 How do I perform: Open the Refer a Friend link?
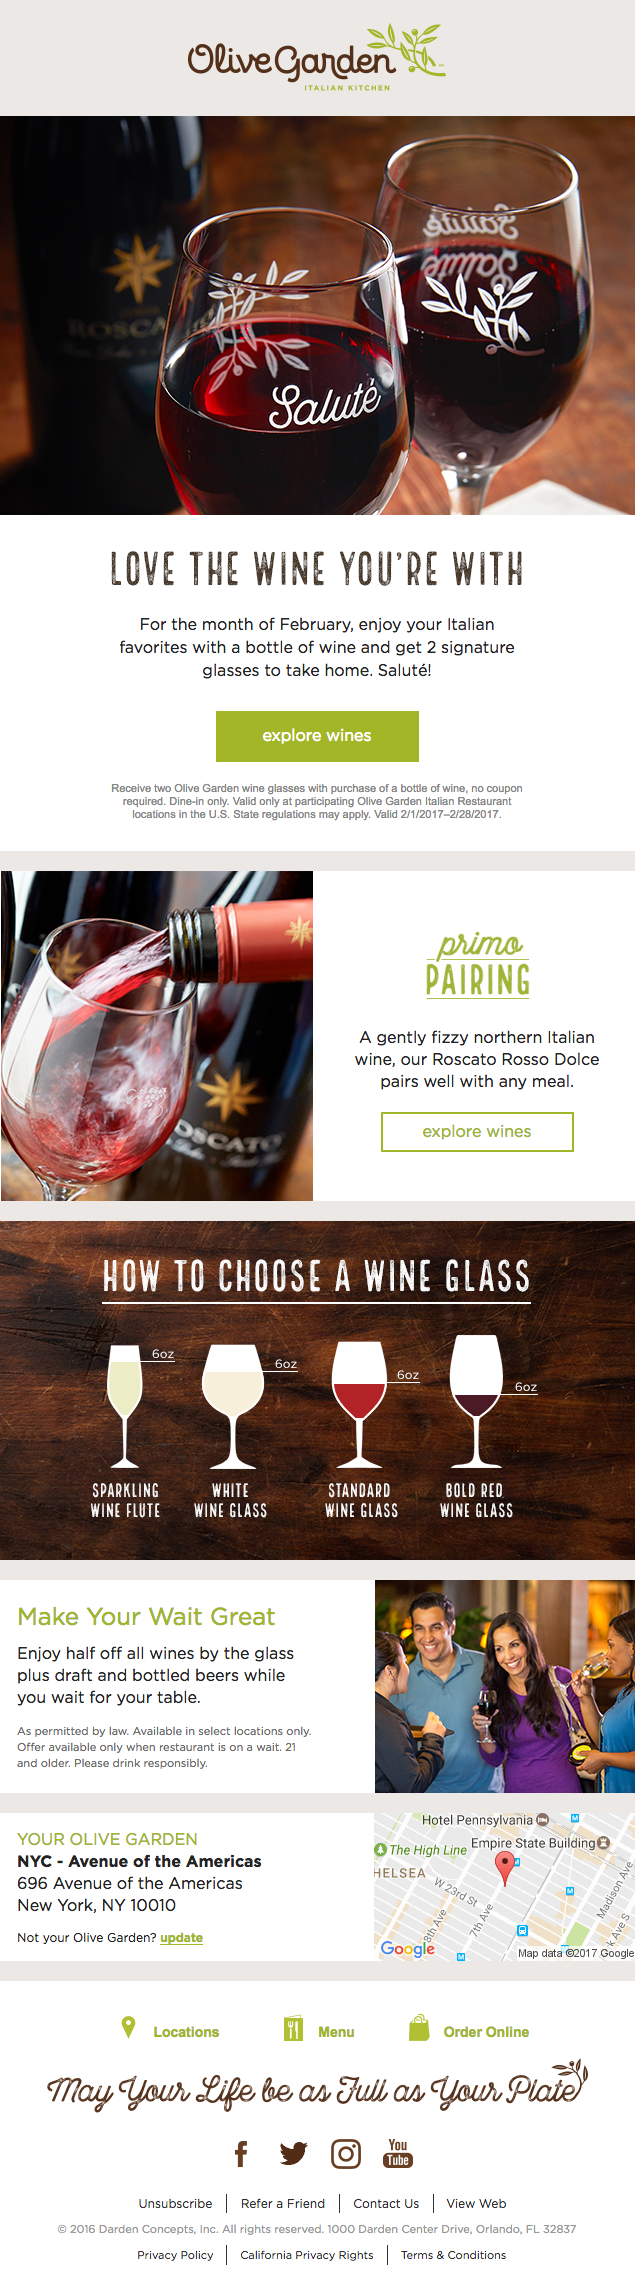click(283, 2203)
